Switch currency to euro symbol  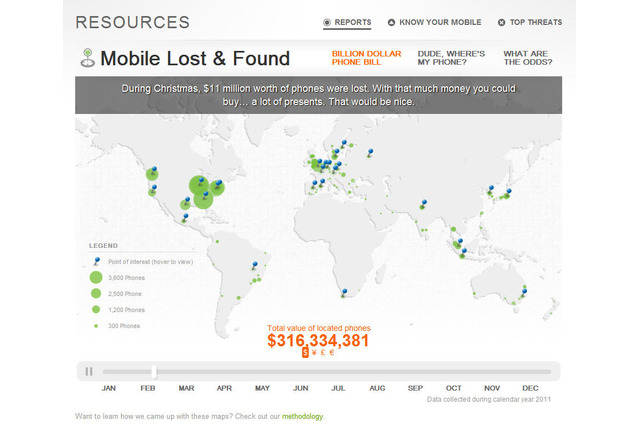[x=333, y=353]
